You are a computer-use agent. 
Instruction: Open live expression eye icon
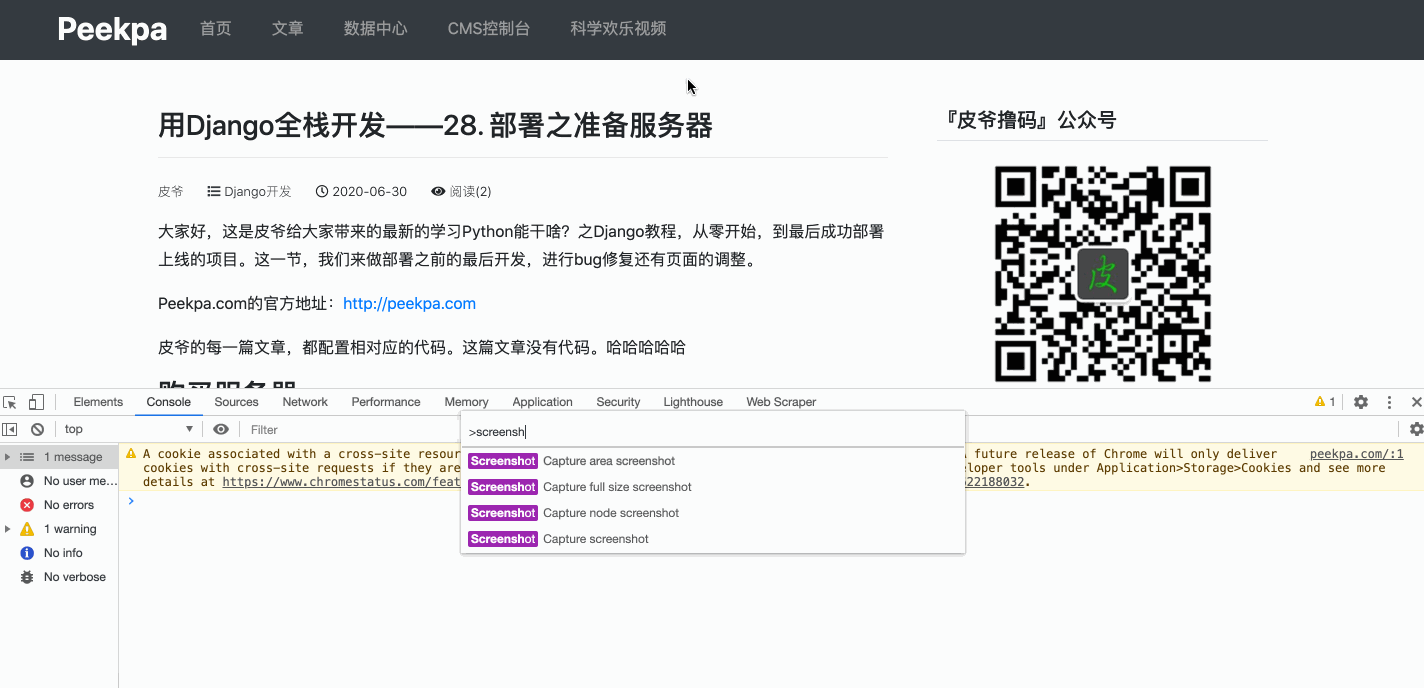pyautogui.click(x=221, y=429)
